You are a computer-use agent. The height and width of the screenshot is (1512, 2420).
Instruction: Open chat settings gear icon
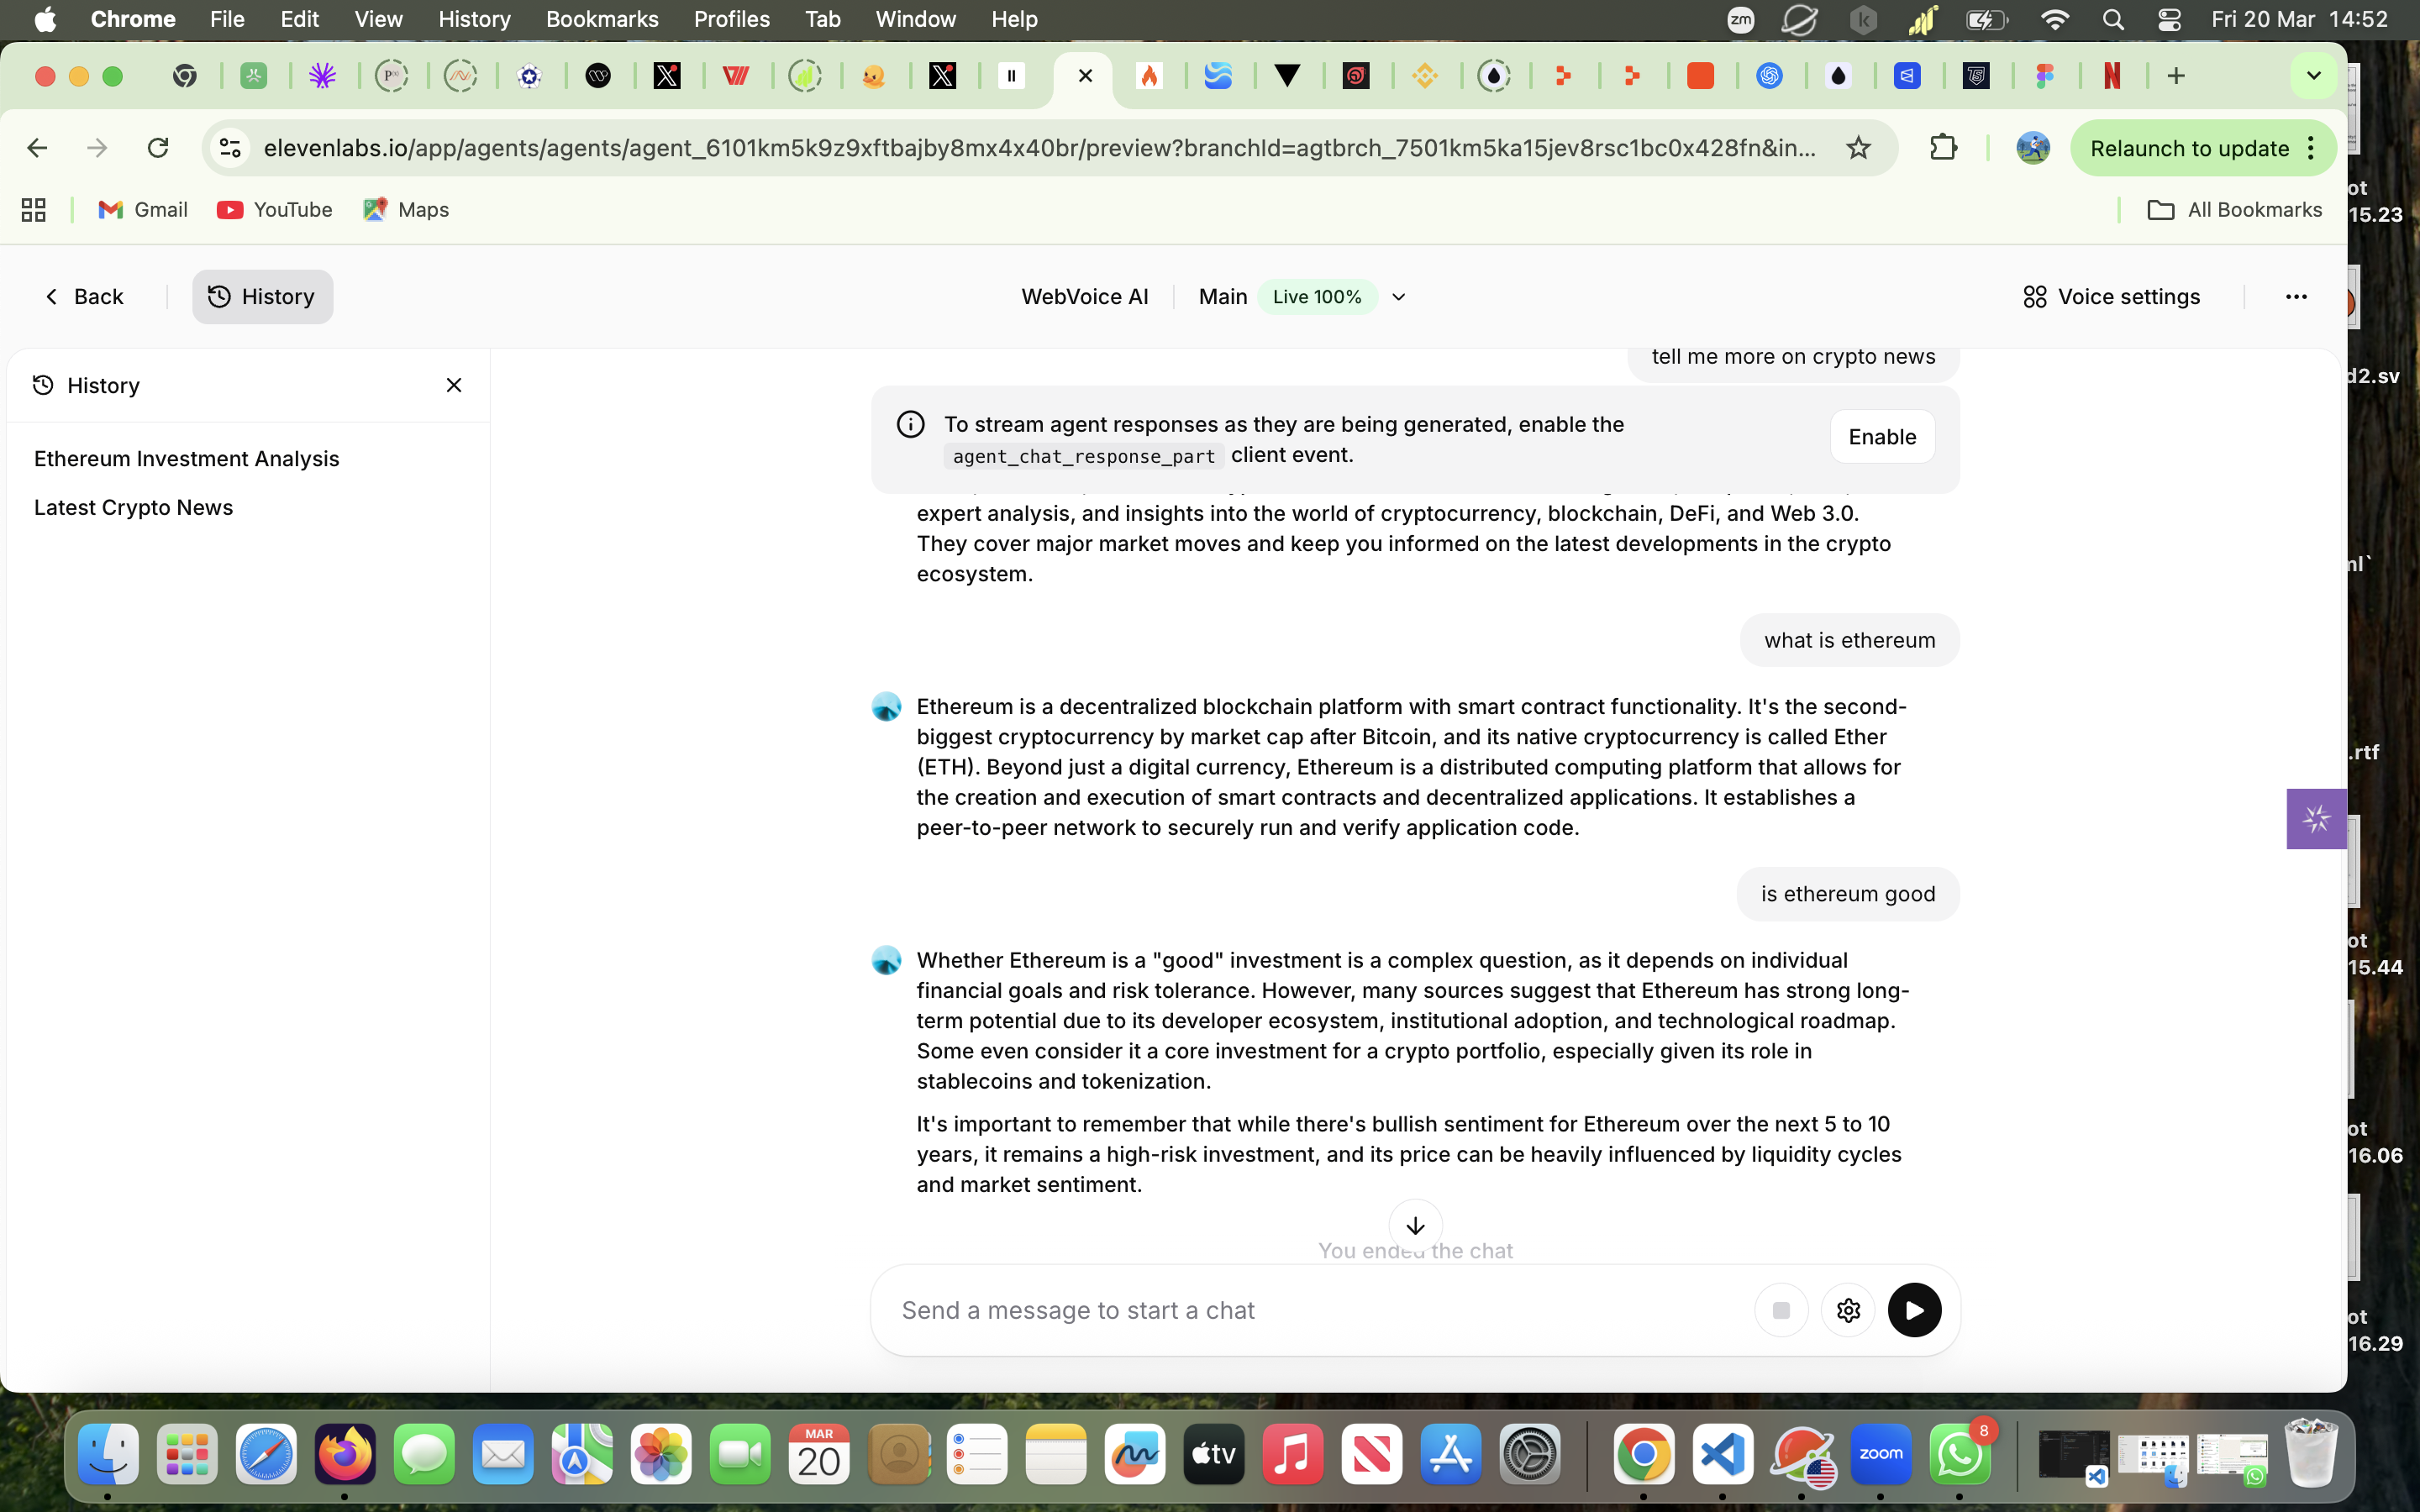point(1847,1310)
